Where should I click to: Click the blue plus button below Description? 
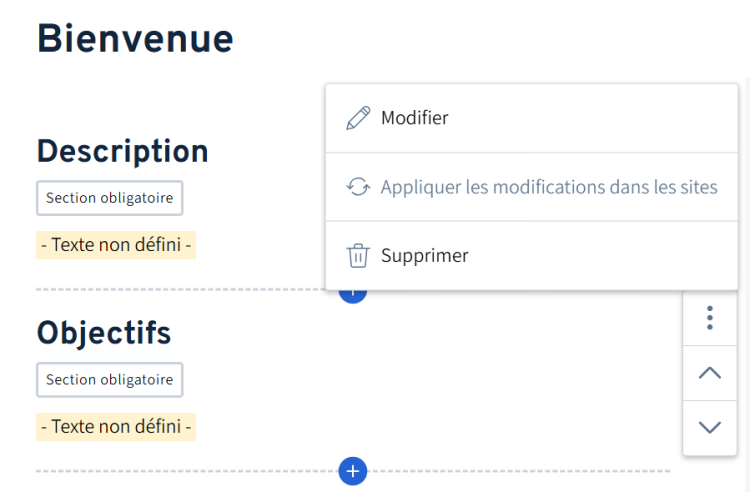(x=353, y=294)
